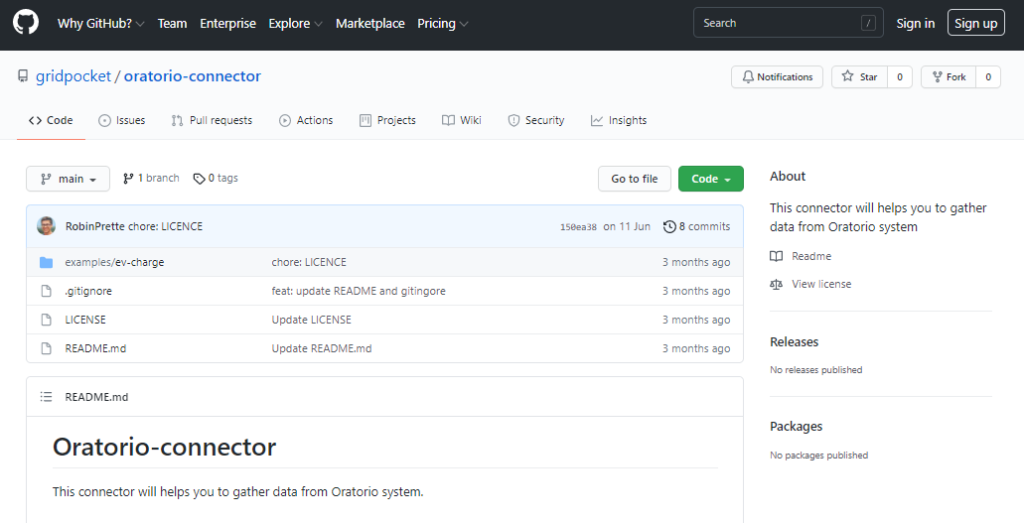This screenshot has height=523, width=1024.
Task: Click the branch icon beside 1 branch
Action: pos(128,178)
